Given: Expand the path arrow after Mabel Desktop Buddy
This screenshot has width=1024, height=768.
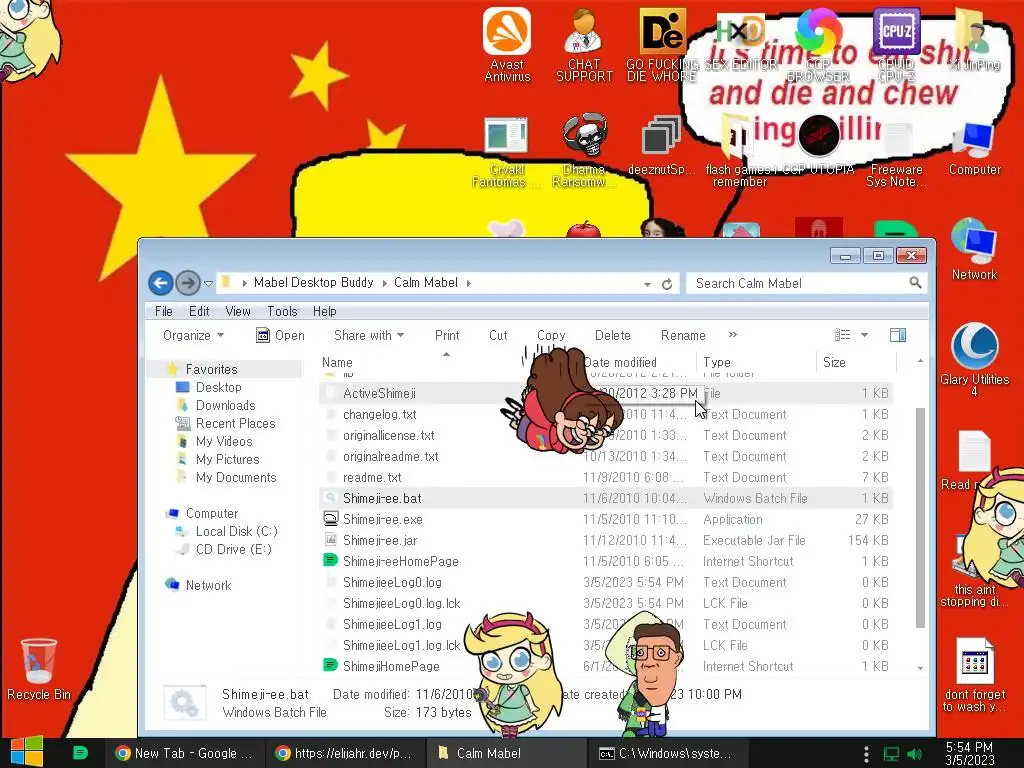Looking at the screenshot, I should click(383, 283).
